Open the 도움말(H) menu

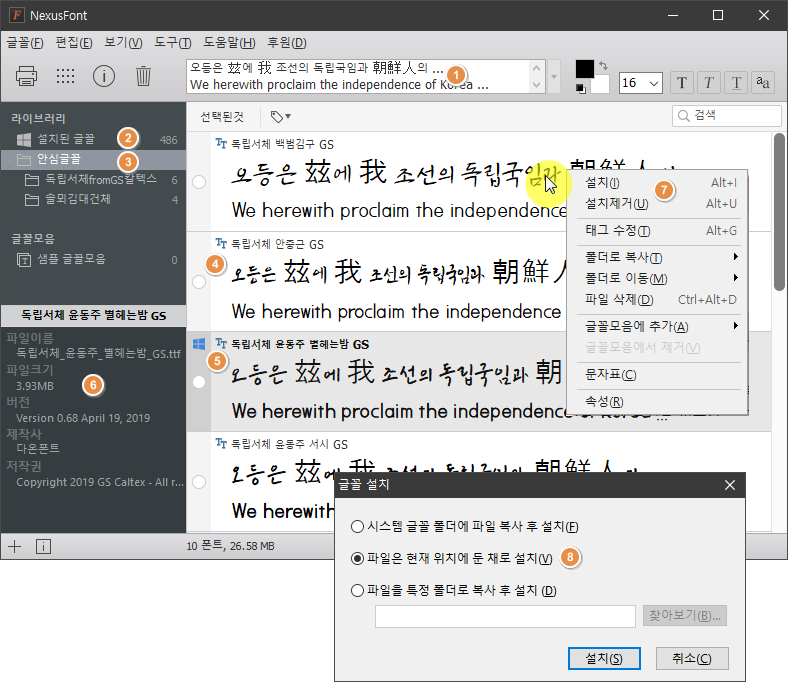tap(229, 43)
